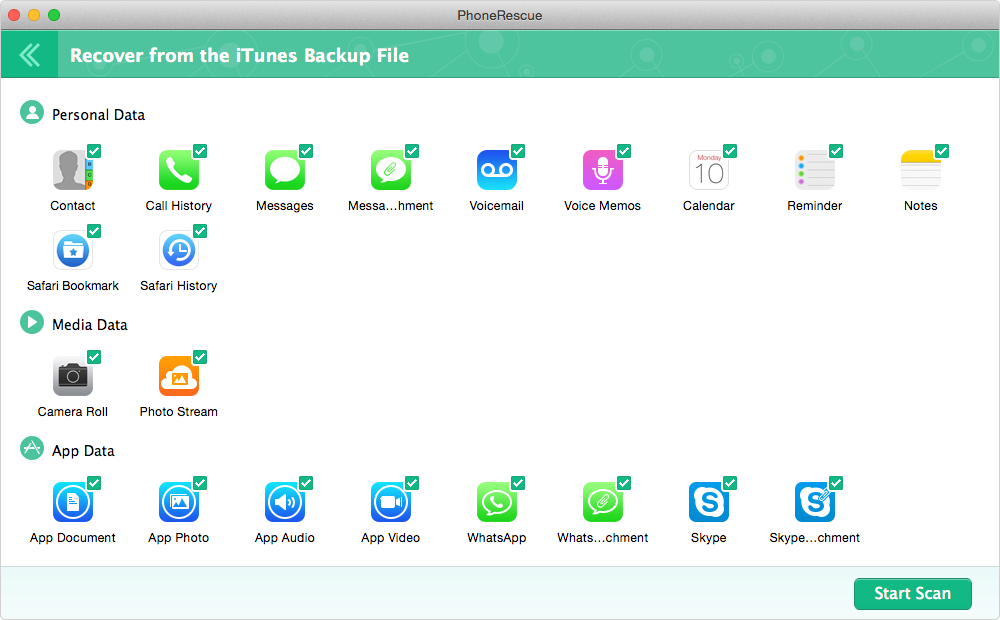
Task: Click the Personal Data heading
Action: click(98, 115)
